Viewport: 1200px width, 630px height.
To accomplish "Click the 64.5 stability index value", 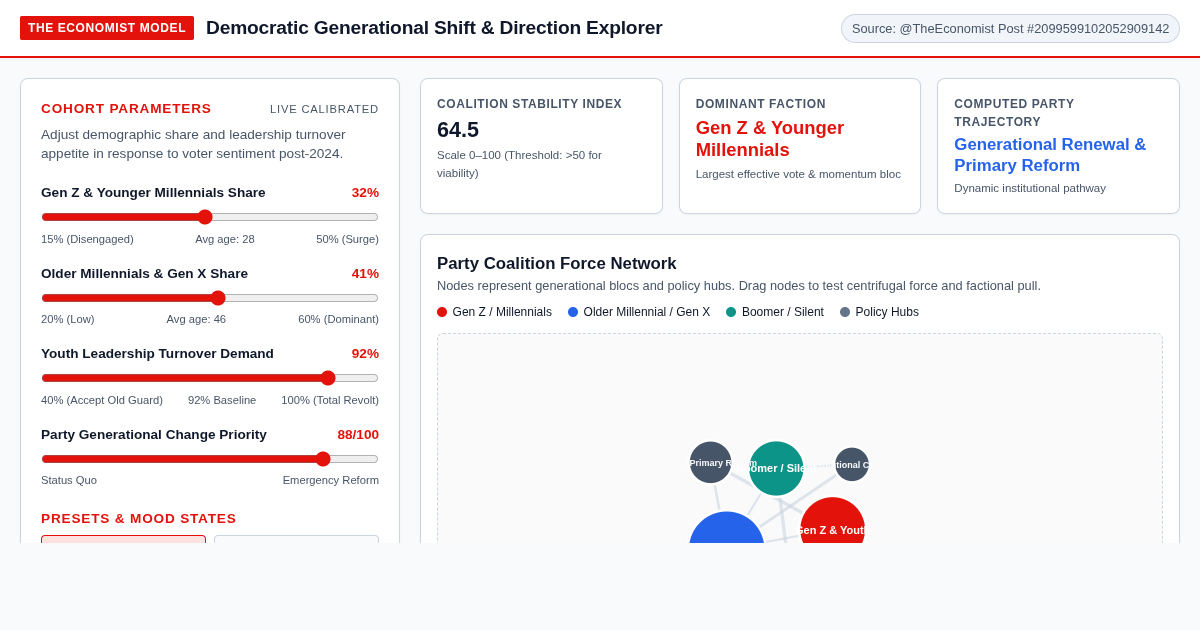I will click(x=458, y=130).
